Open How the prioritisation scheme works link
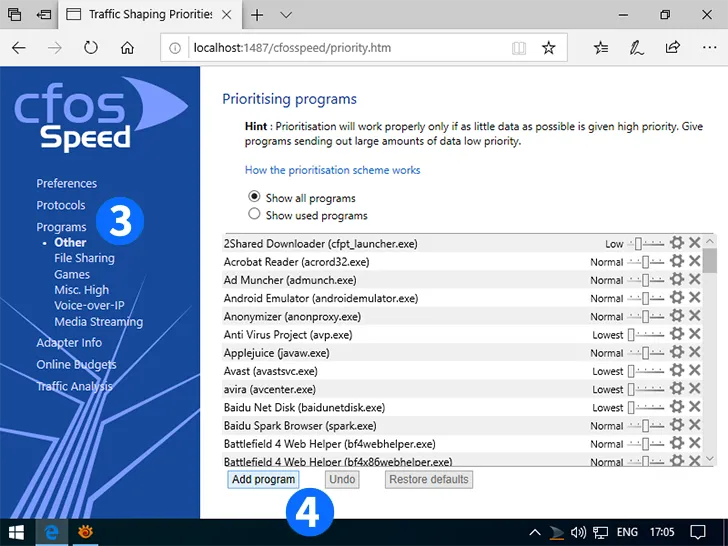Viewport: 728px width, 546px height. (x=332, y=170)
